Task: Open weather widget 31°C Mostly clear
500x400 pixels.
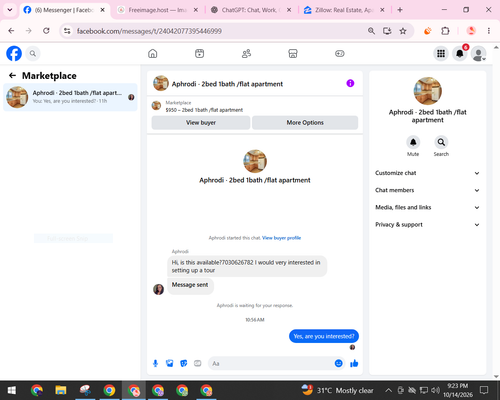Action: tap(337, 390)
